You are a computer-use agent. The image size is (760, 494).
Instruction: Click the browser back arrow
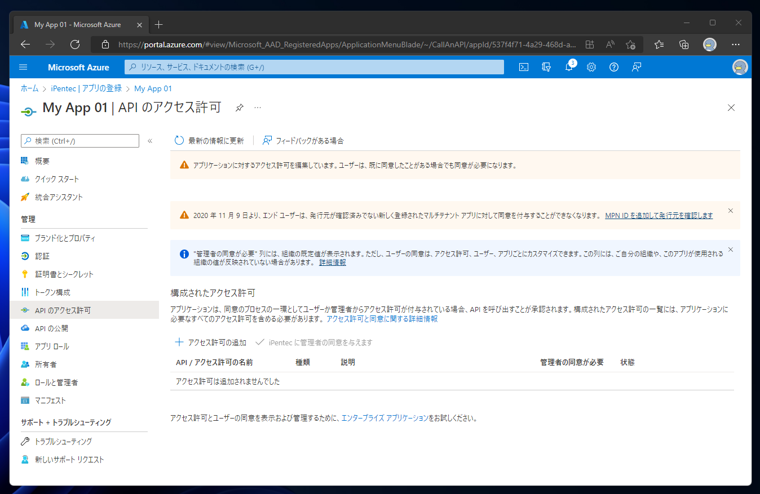[25, 45]
